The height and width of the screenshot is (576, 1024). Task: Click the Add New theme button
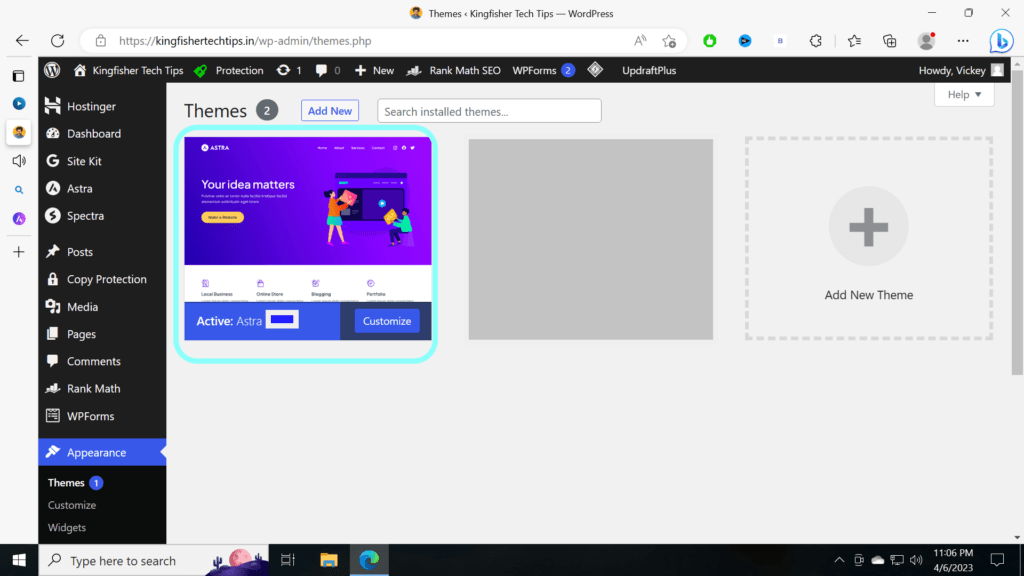pyautogui.click(x=330, y=110)
